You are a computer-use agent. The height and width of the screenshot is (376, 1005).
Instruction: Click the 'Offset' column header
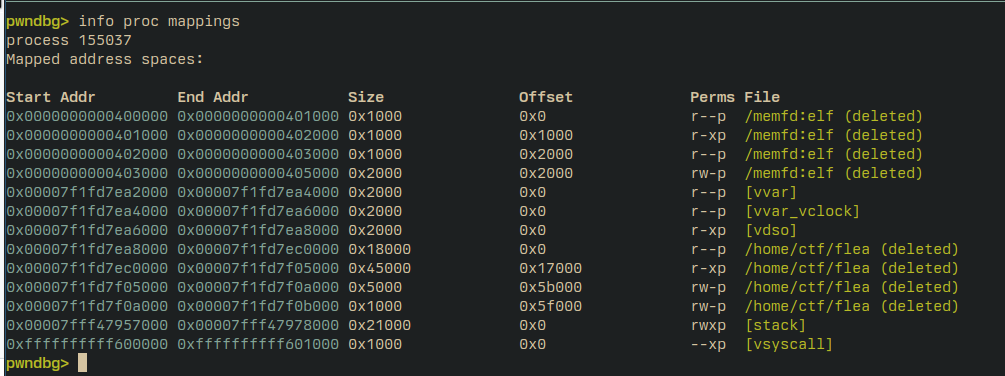tap(546, 97)
